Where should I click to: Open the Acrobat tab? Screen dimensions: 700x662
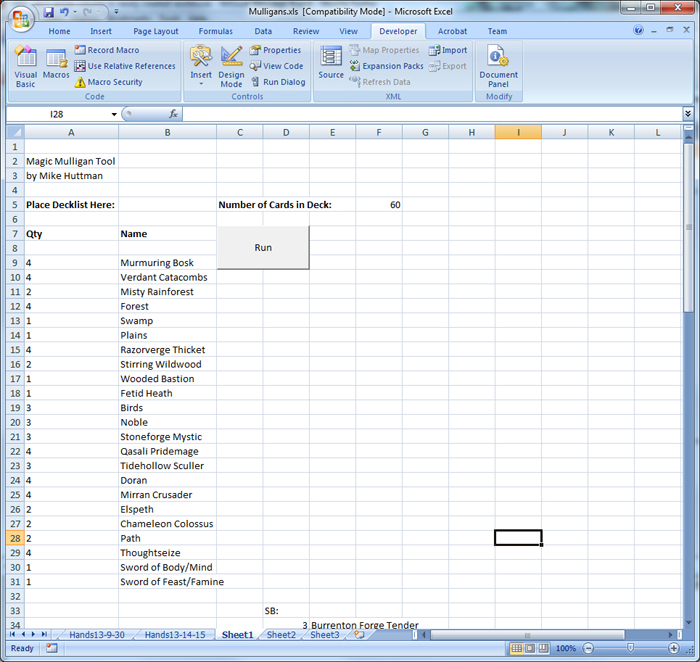click(x=452, y=31)
